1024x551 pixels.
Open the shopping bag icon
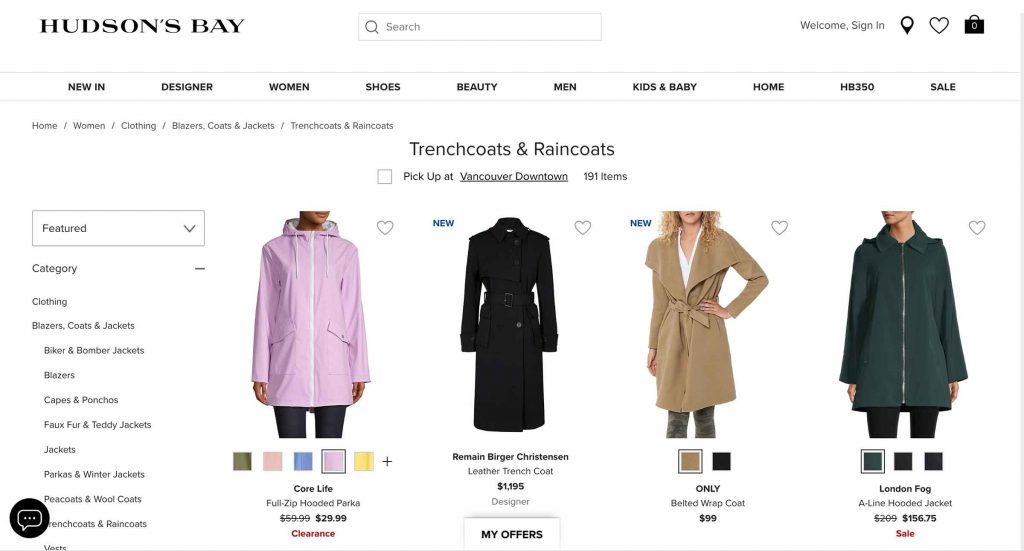point(974,25)
